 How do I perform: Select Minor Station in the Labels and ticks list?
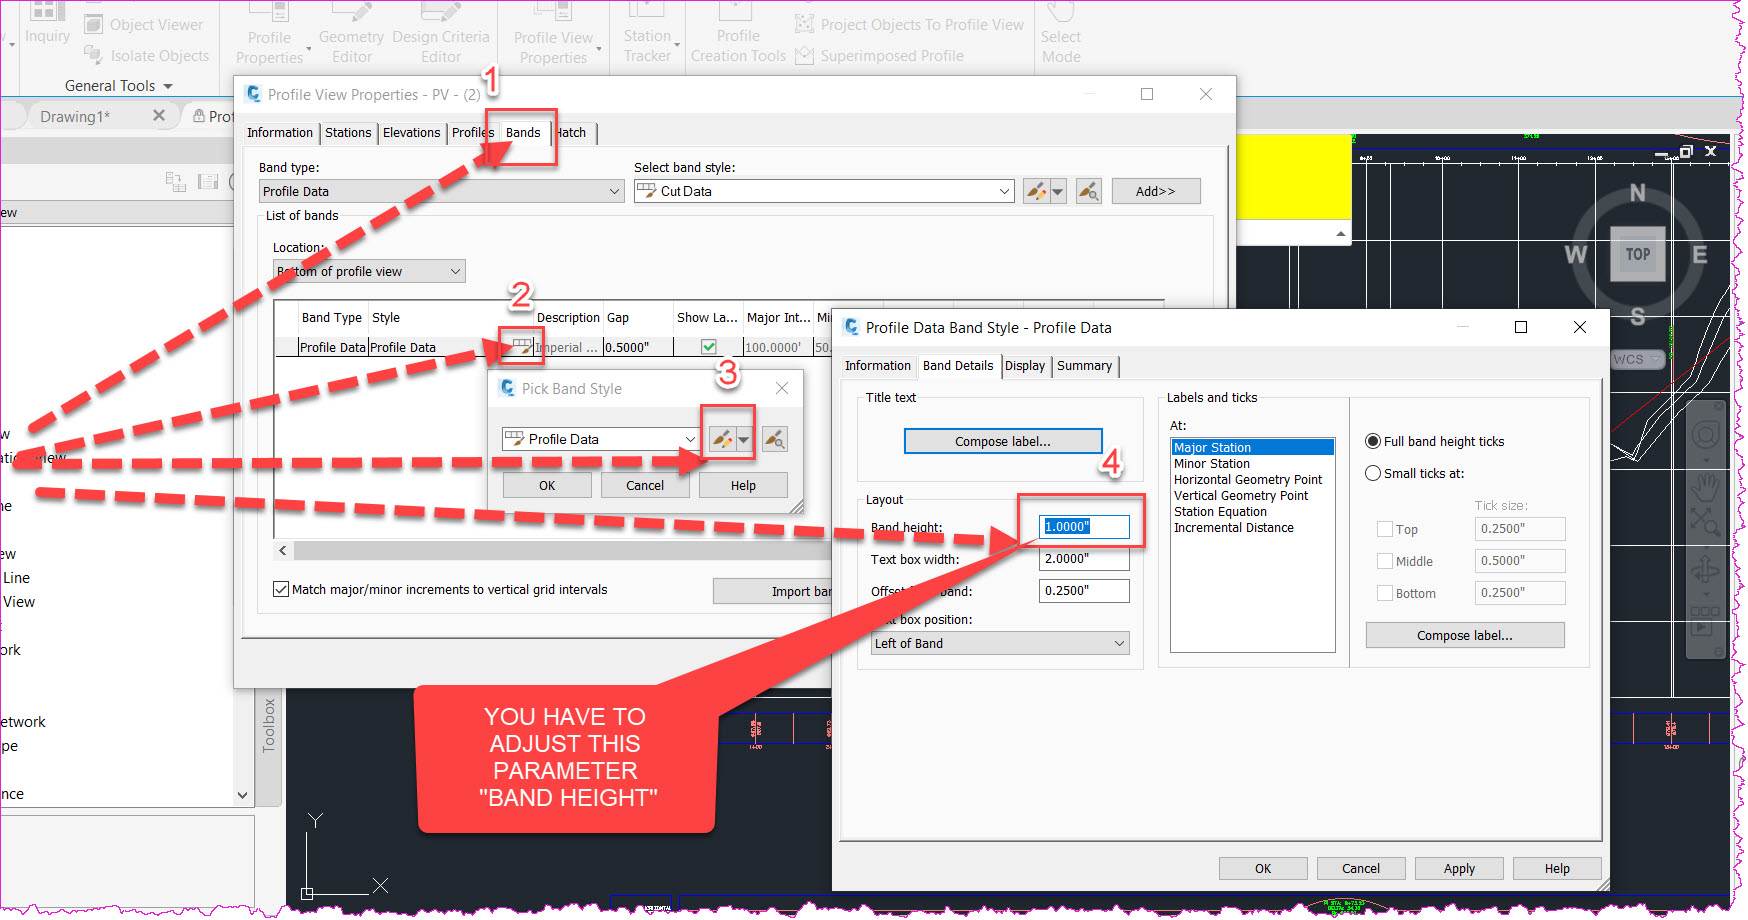(1211, 463)
